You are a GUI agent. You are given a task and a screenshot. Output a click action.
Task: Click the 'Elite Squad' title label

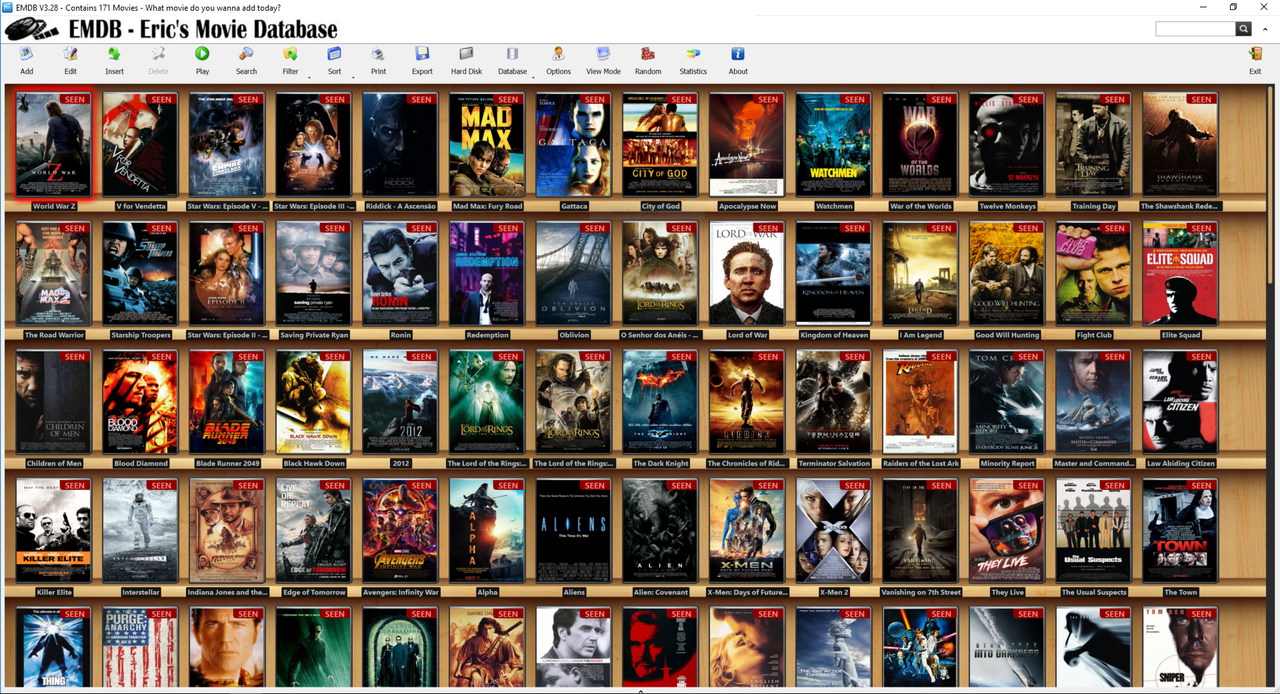1181,335
